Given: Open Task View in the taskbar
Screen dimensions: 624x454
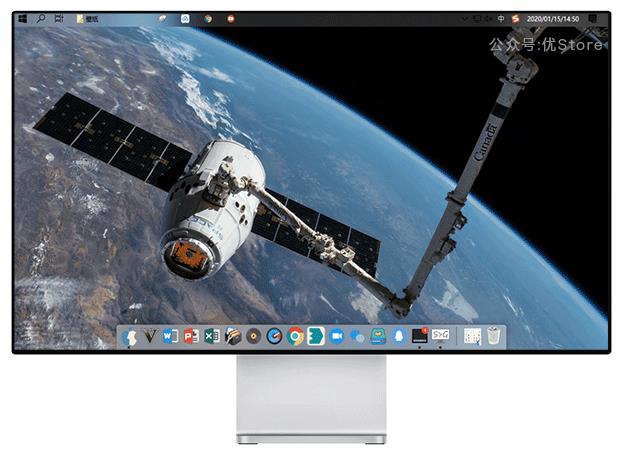Looking at the screenshot, I should [x=59, y=18].
